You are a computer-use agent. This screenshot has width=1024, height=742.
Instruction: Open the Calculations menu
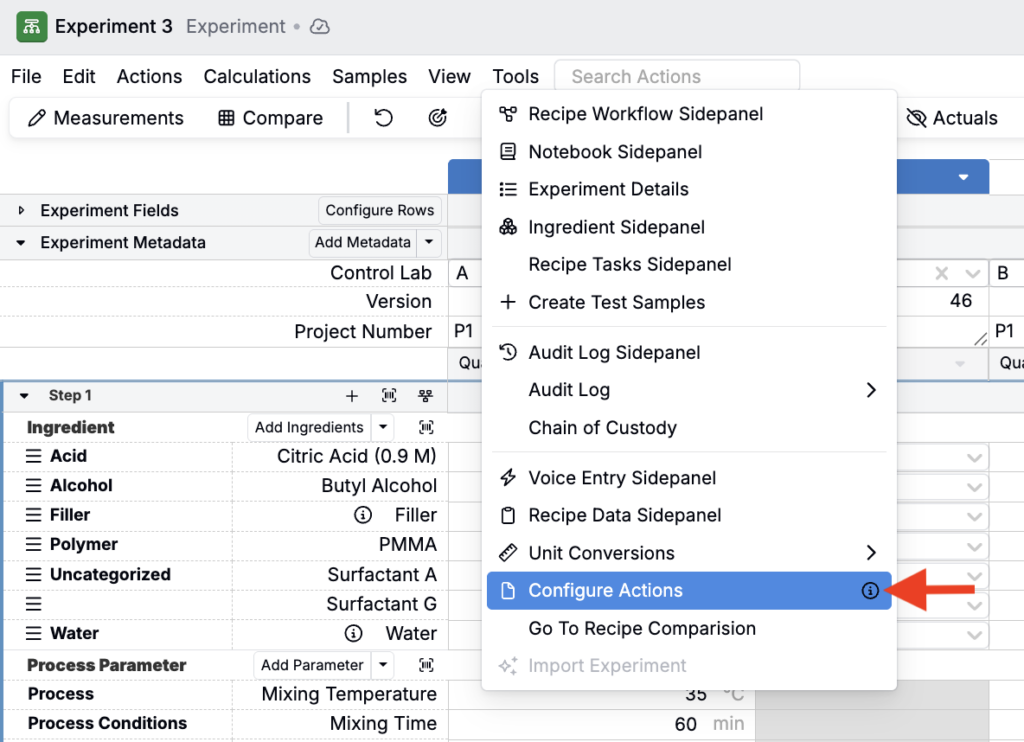(257, 77)
